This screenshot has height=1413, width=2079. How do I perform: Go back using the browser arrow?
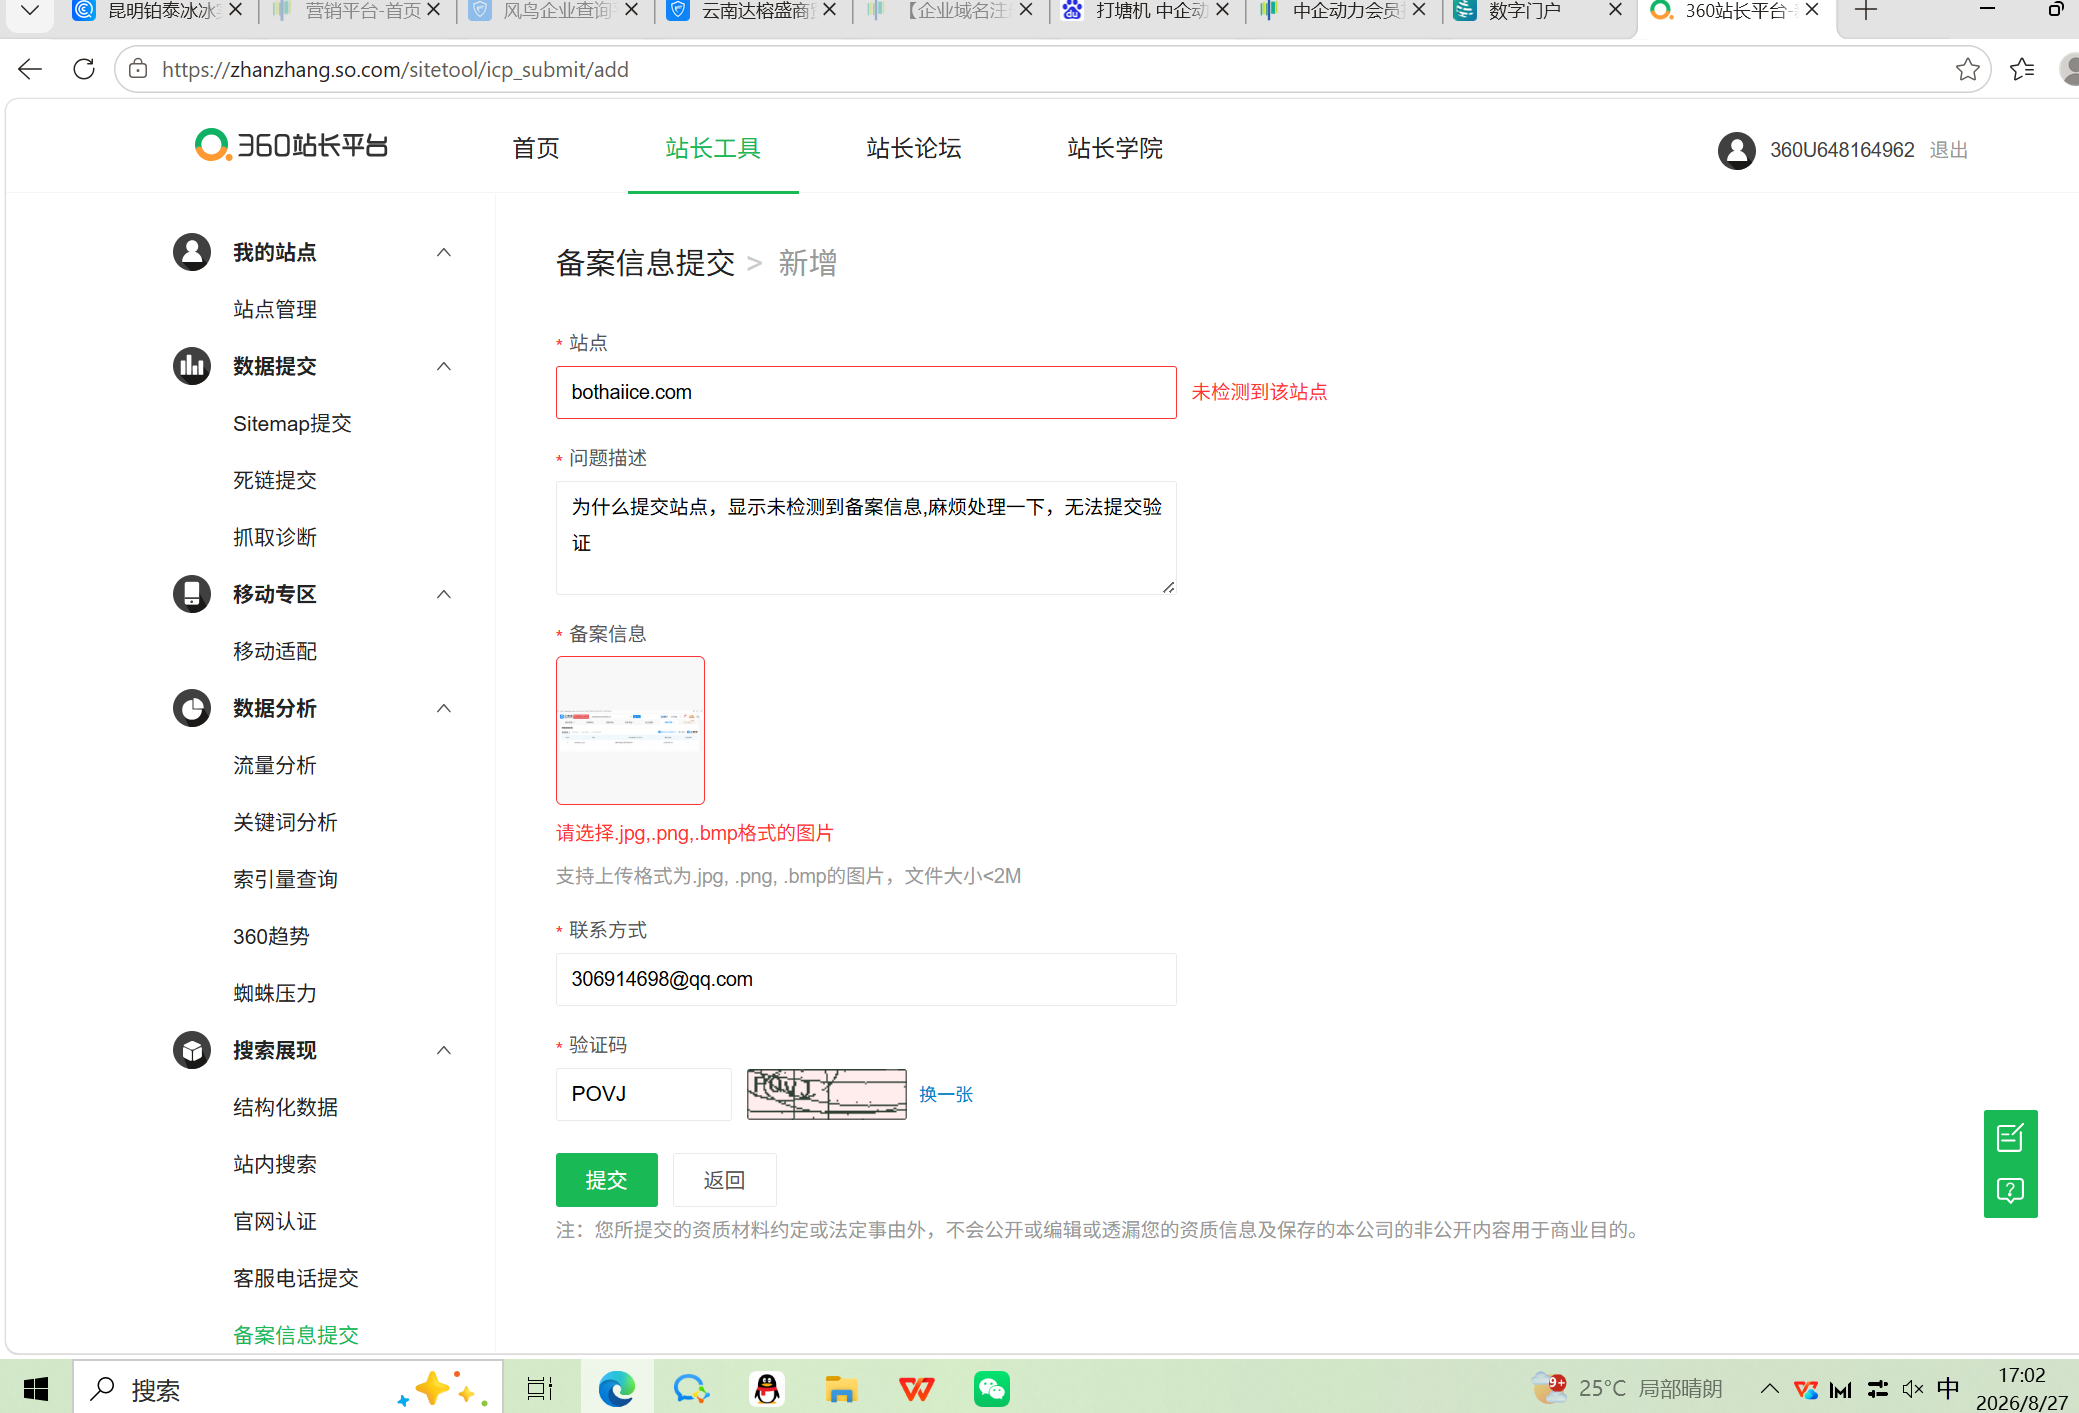click(30, 69)
